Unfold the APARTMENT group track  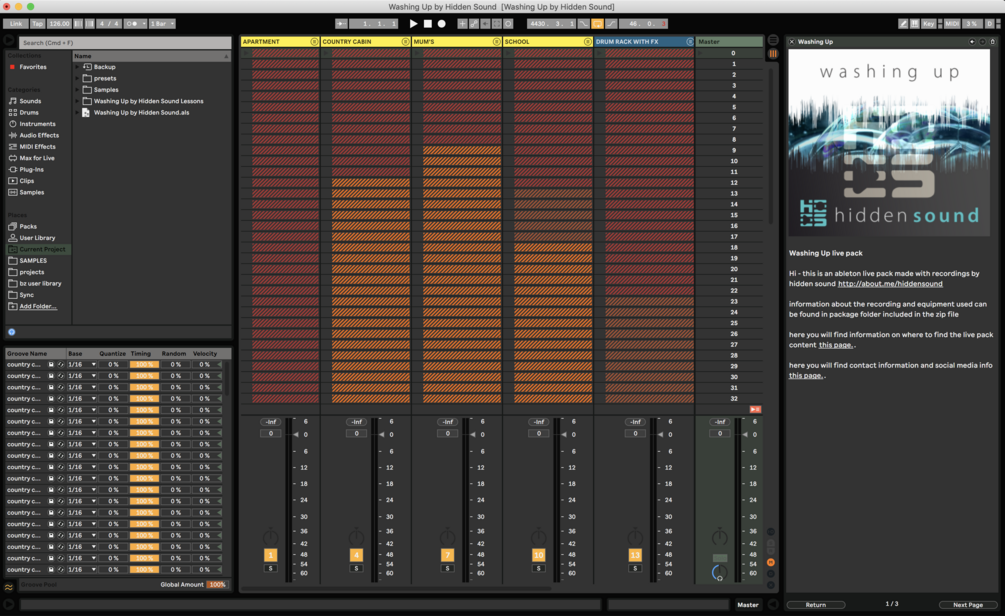pos(314,42)
